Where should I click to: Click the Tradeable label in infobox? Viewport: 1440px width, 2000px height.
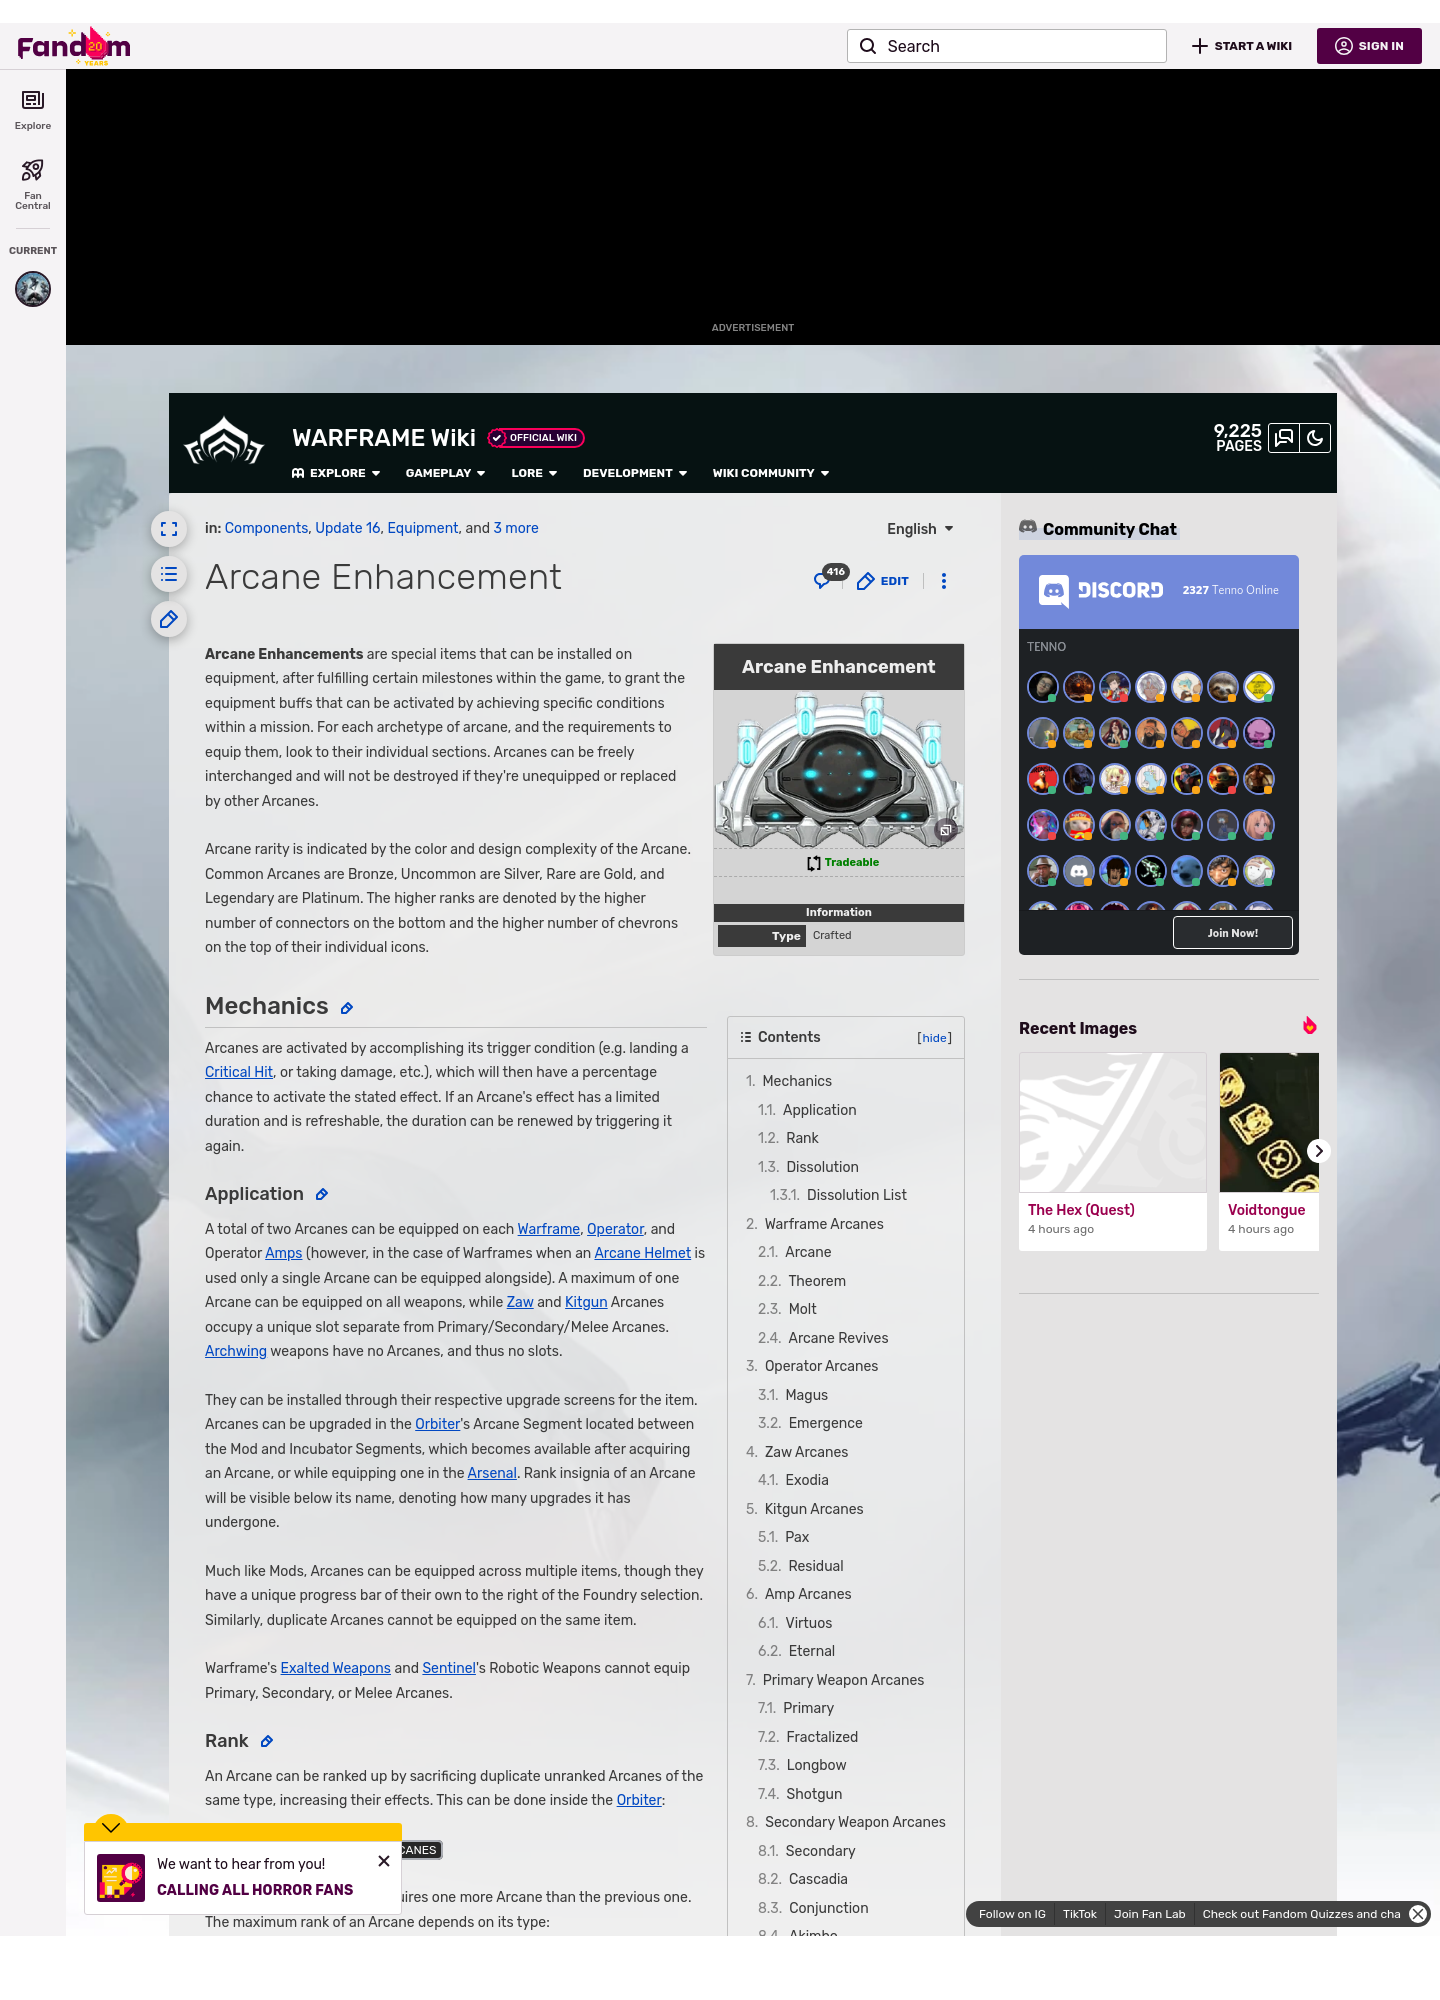(x=851, y=862)
